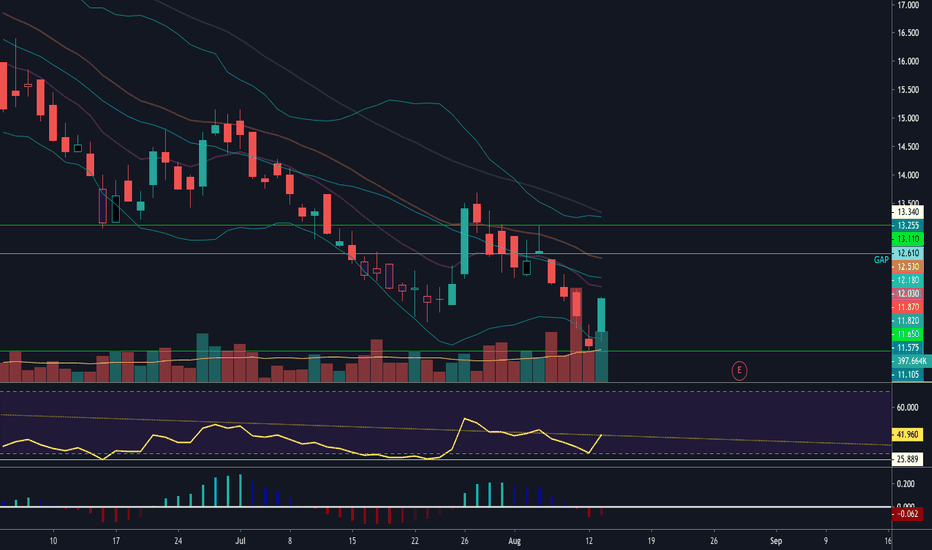Select the 13.255 price tag
The height and width of the screenshot is (550, 932).
pyautogui.click(x=908, y=225)
